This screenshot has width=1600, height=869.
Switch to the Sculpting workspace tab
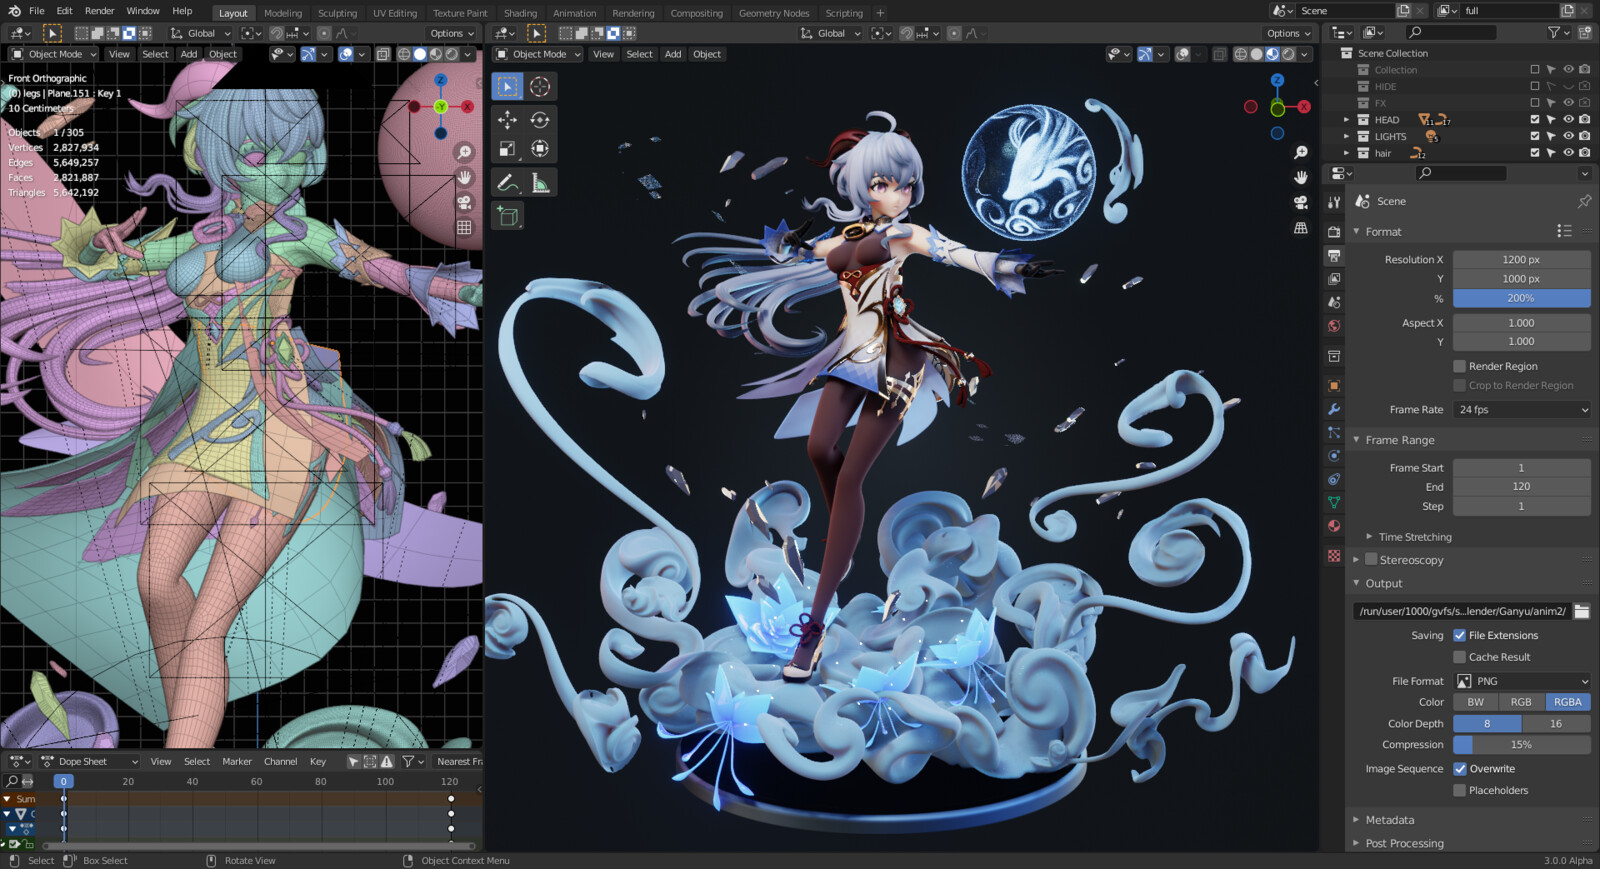(x=337, y=13)
